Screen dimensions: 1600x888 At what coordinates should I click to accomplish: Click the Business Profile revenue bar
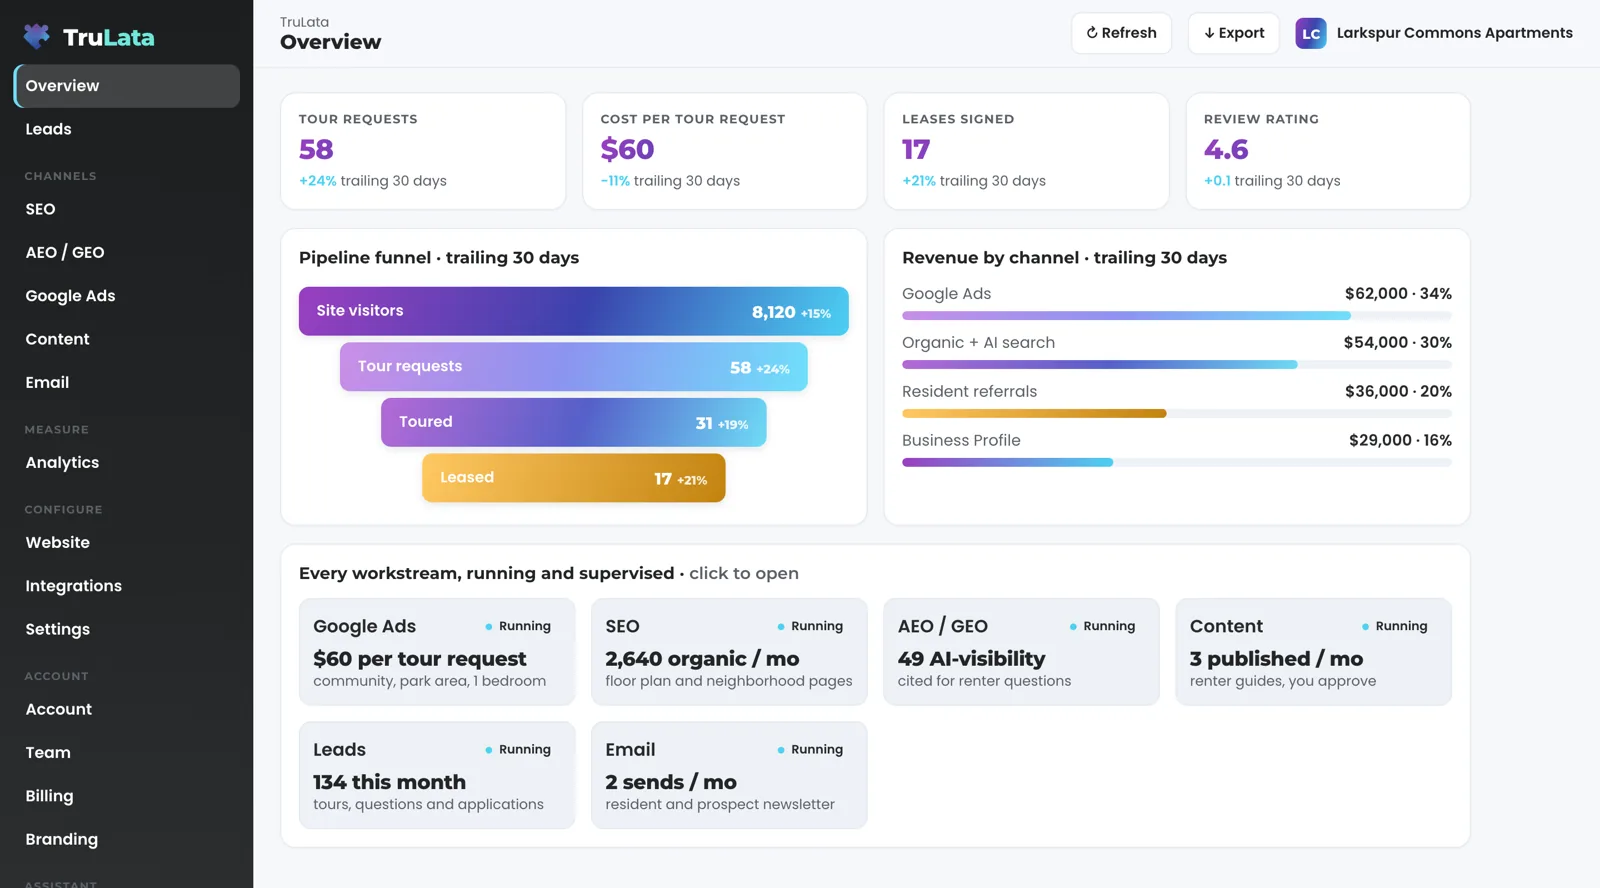1177,462
